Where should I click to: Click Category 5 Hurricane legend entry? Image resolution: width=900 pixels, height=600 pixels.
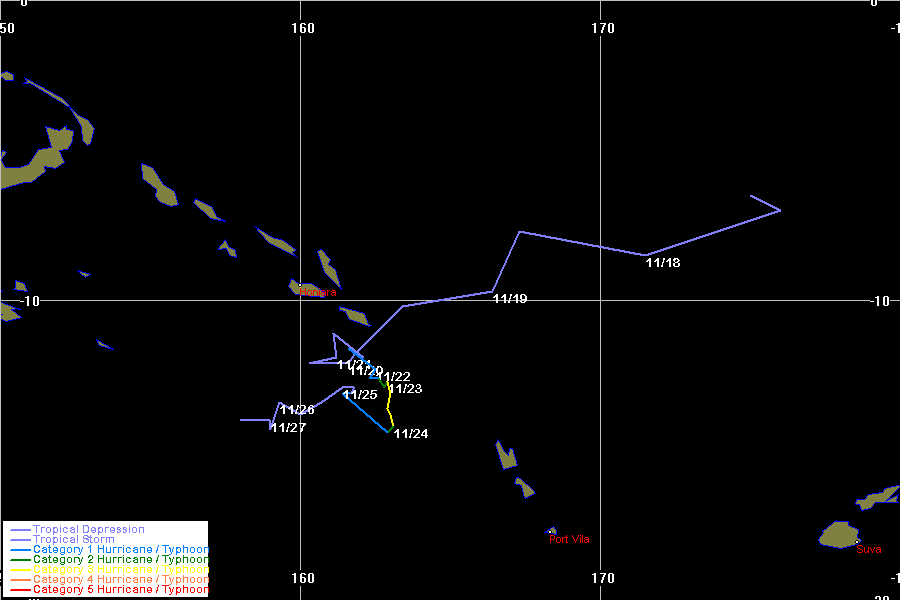tap(120, 589)
